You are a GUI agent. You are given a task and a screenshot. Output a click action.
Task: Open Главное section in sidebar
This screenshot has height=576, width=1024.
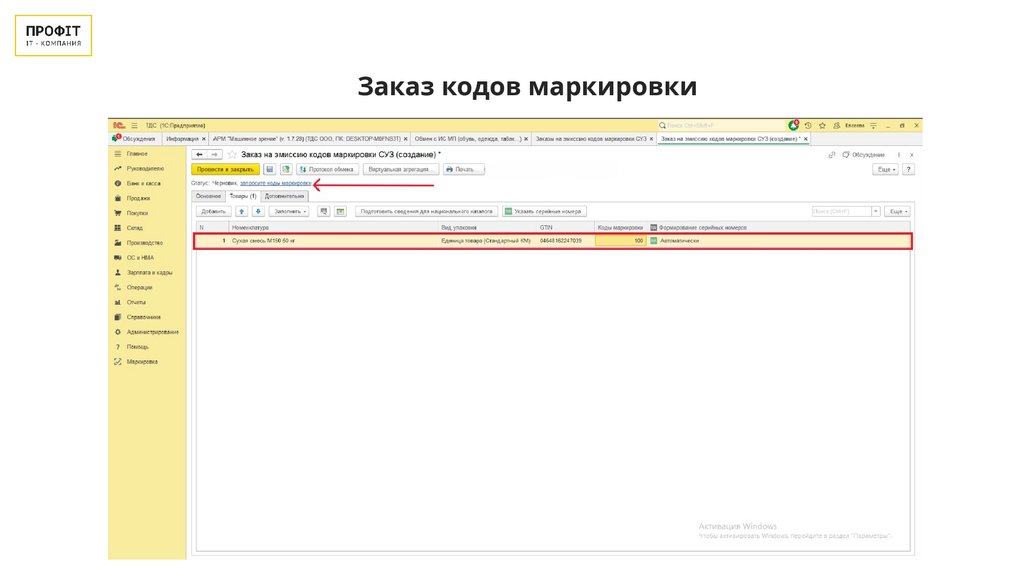click(x=137, y=154)
